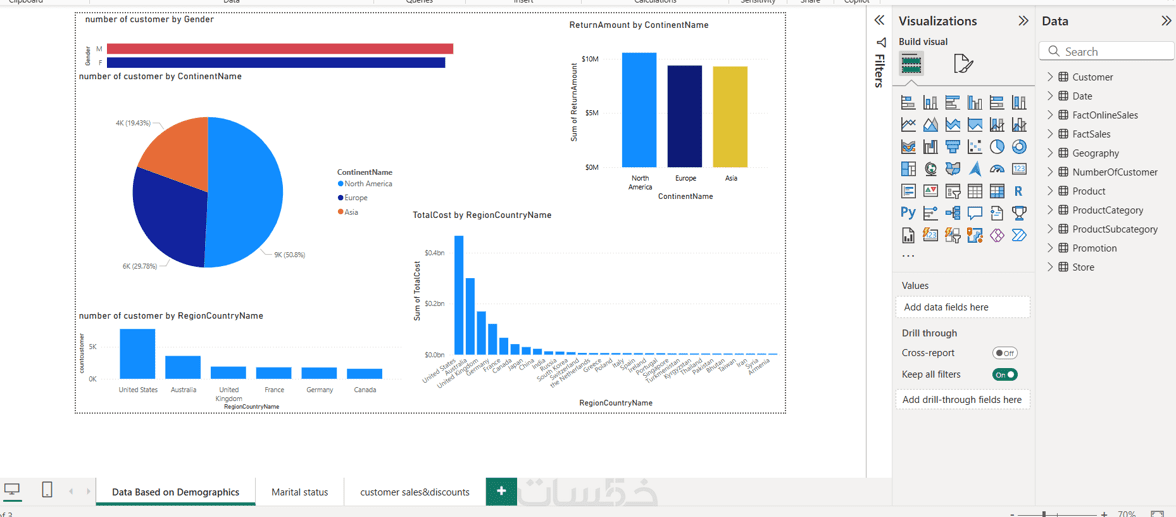This screenshot has height=517, width=1176.
Task: Choose the Funnel visual
Action: 952,147
